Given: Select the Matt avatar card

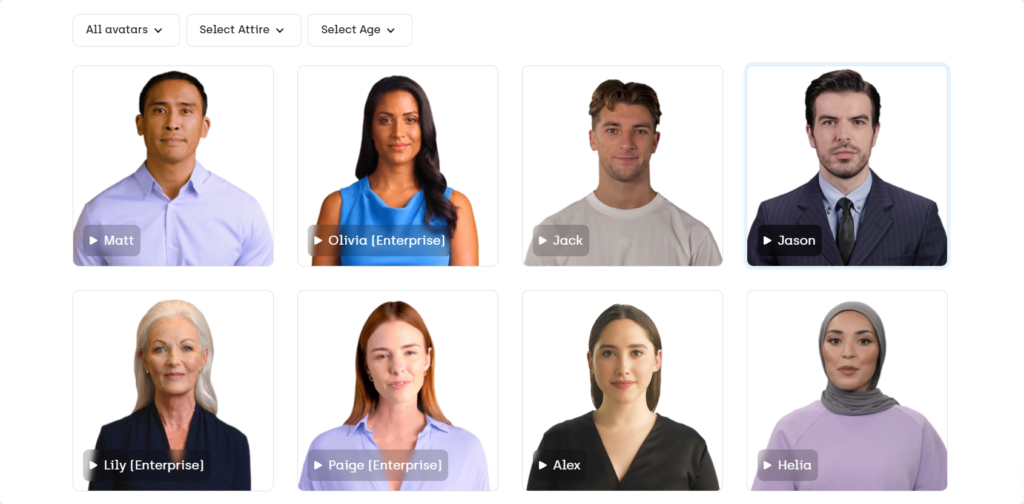Looking at the screenshot, I should tap(173, 166).
